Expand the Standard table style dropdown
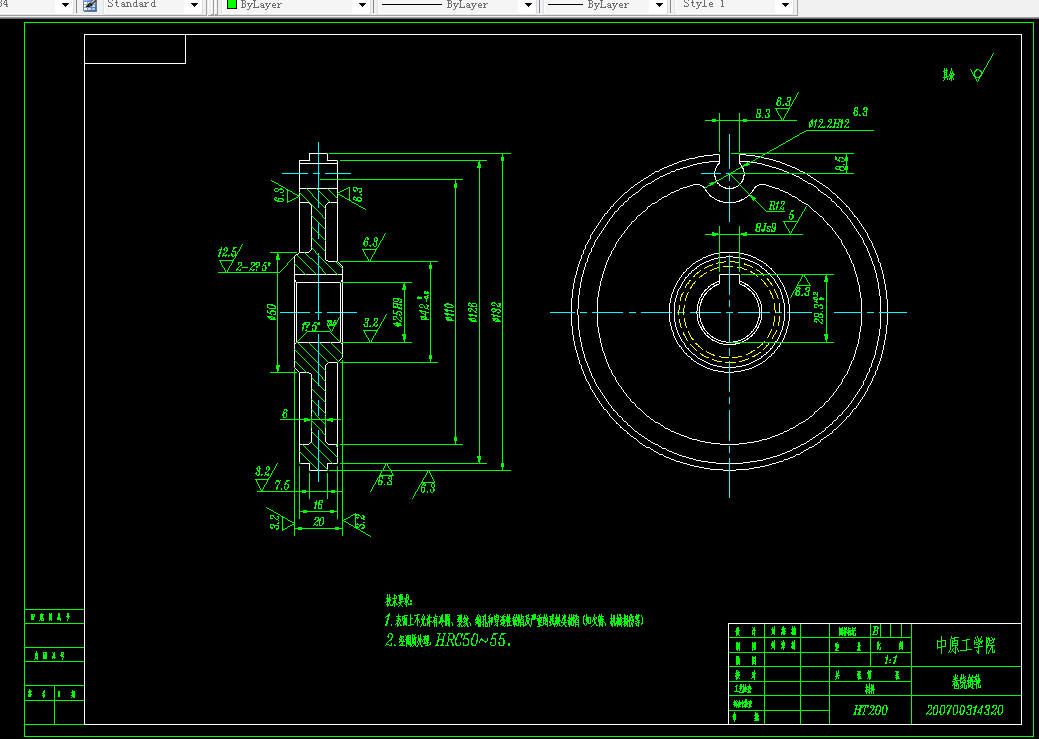1039x739 pixels. click(x=194, y=5)
